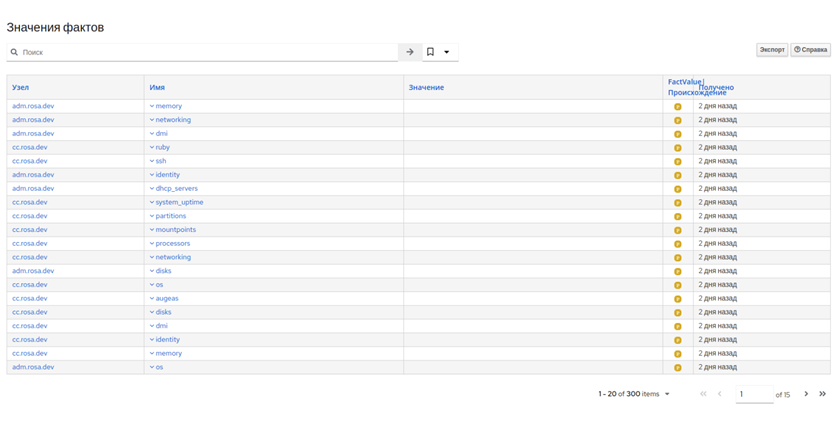This screenshot has width=837, height=437.
Task: Open the adm.rosa.dev link in the first row
Action: 33,106
